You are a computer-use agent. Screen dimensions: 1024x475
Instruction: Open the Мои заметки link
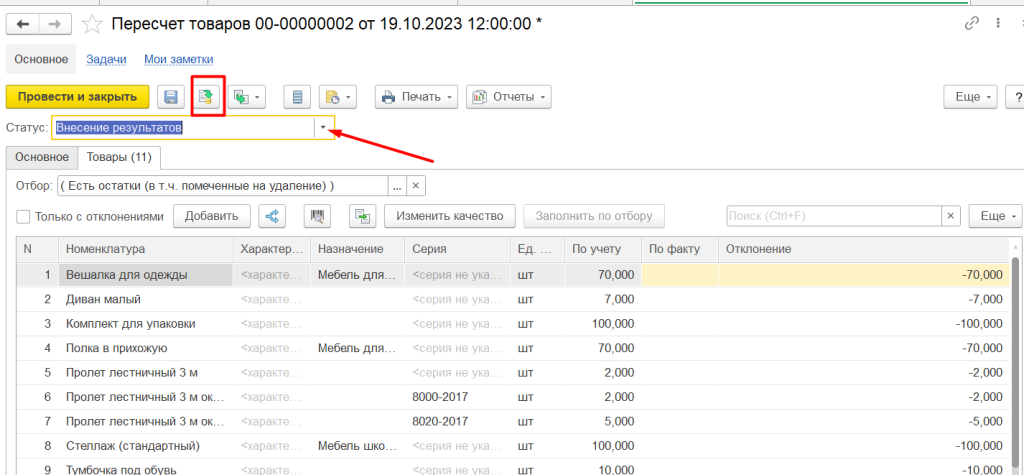tap(178, 59)
